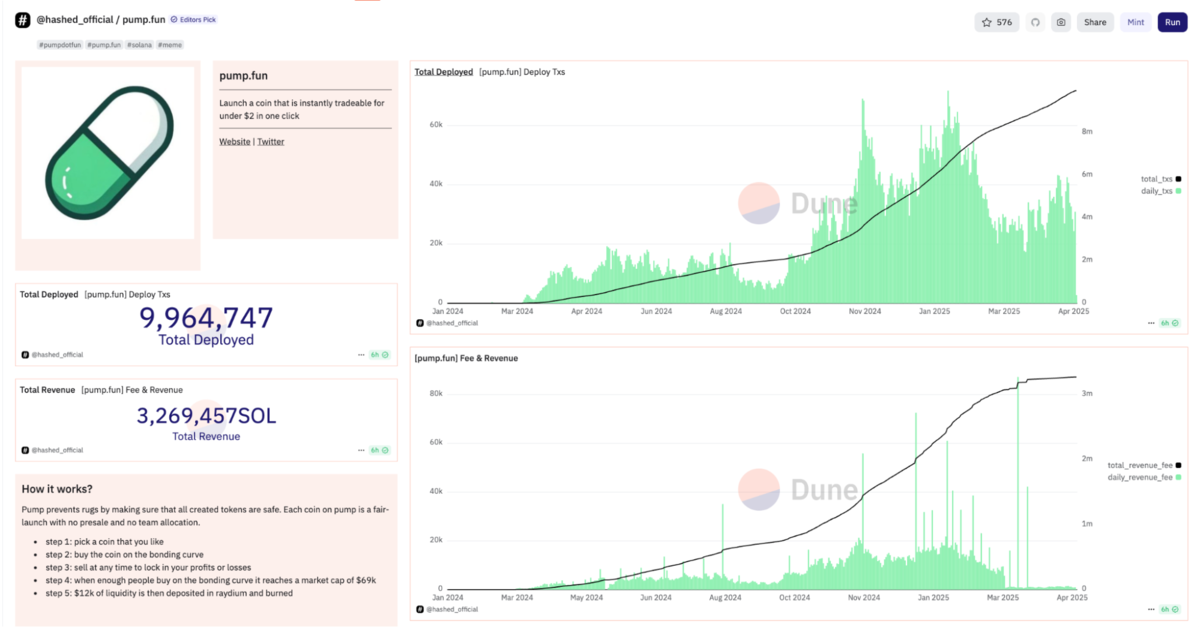Open Total Deployed title on the counter widget
The width and height of the screenshot is (1200, 627).
coord(49,295)
